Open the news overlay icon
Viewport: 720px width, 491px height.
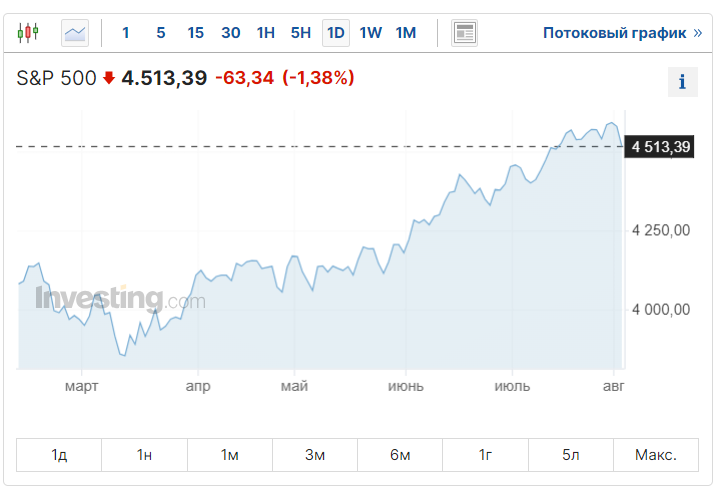[x=464, y=33]
